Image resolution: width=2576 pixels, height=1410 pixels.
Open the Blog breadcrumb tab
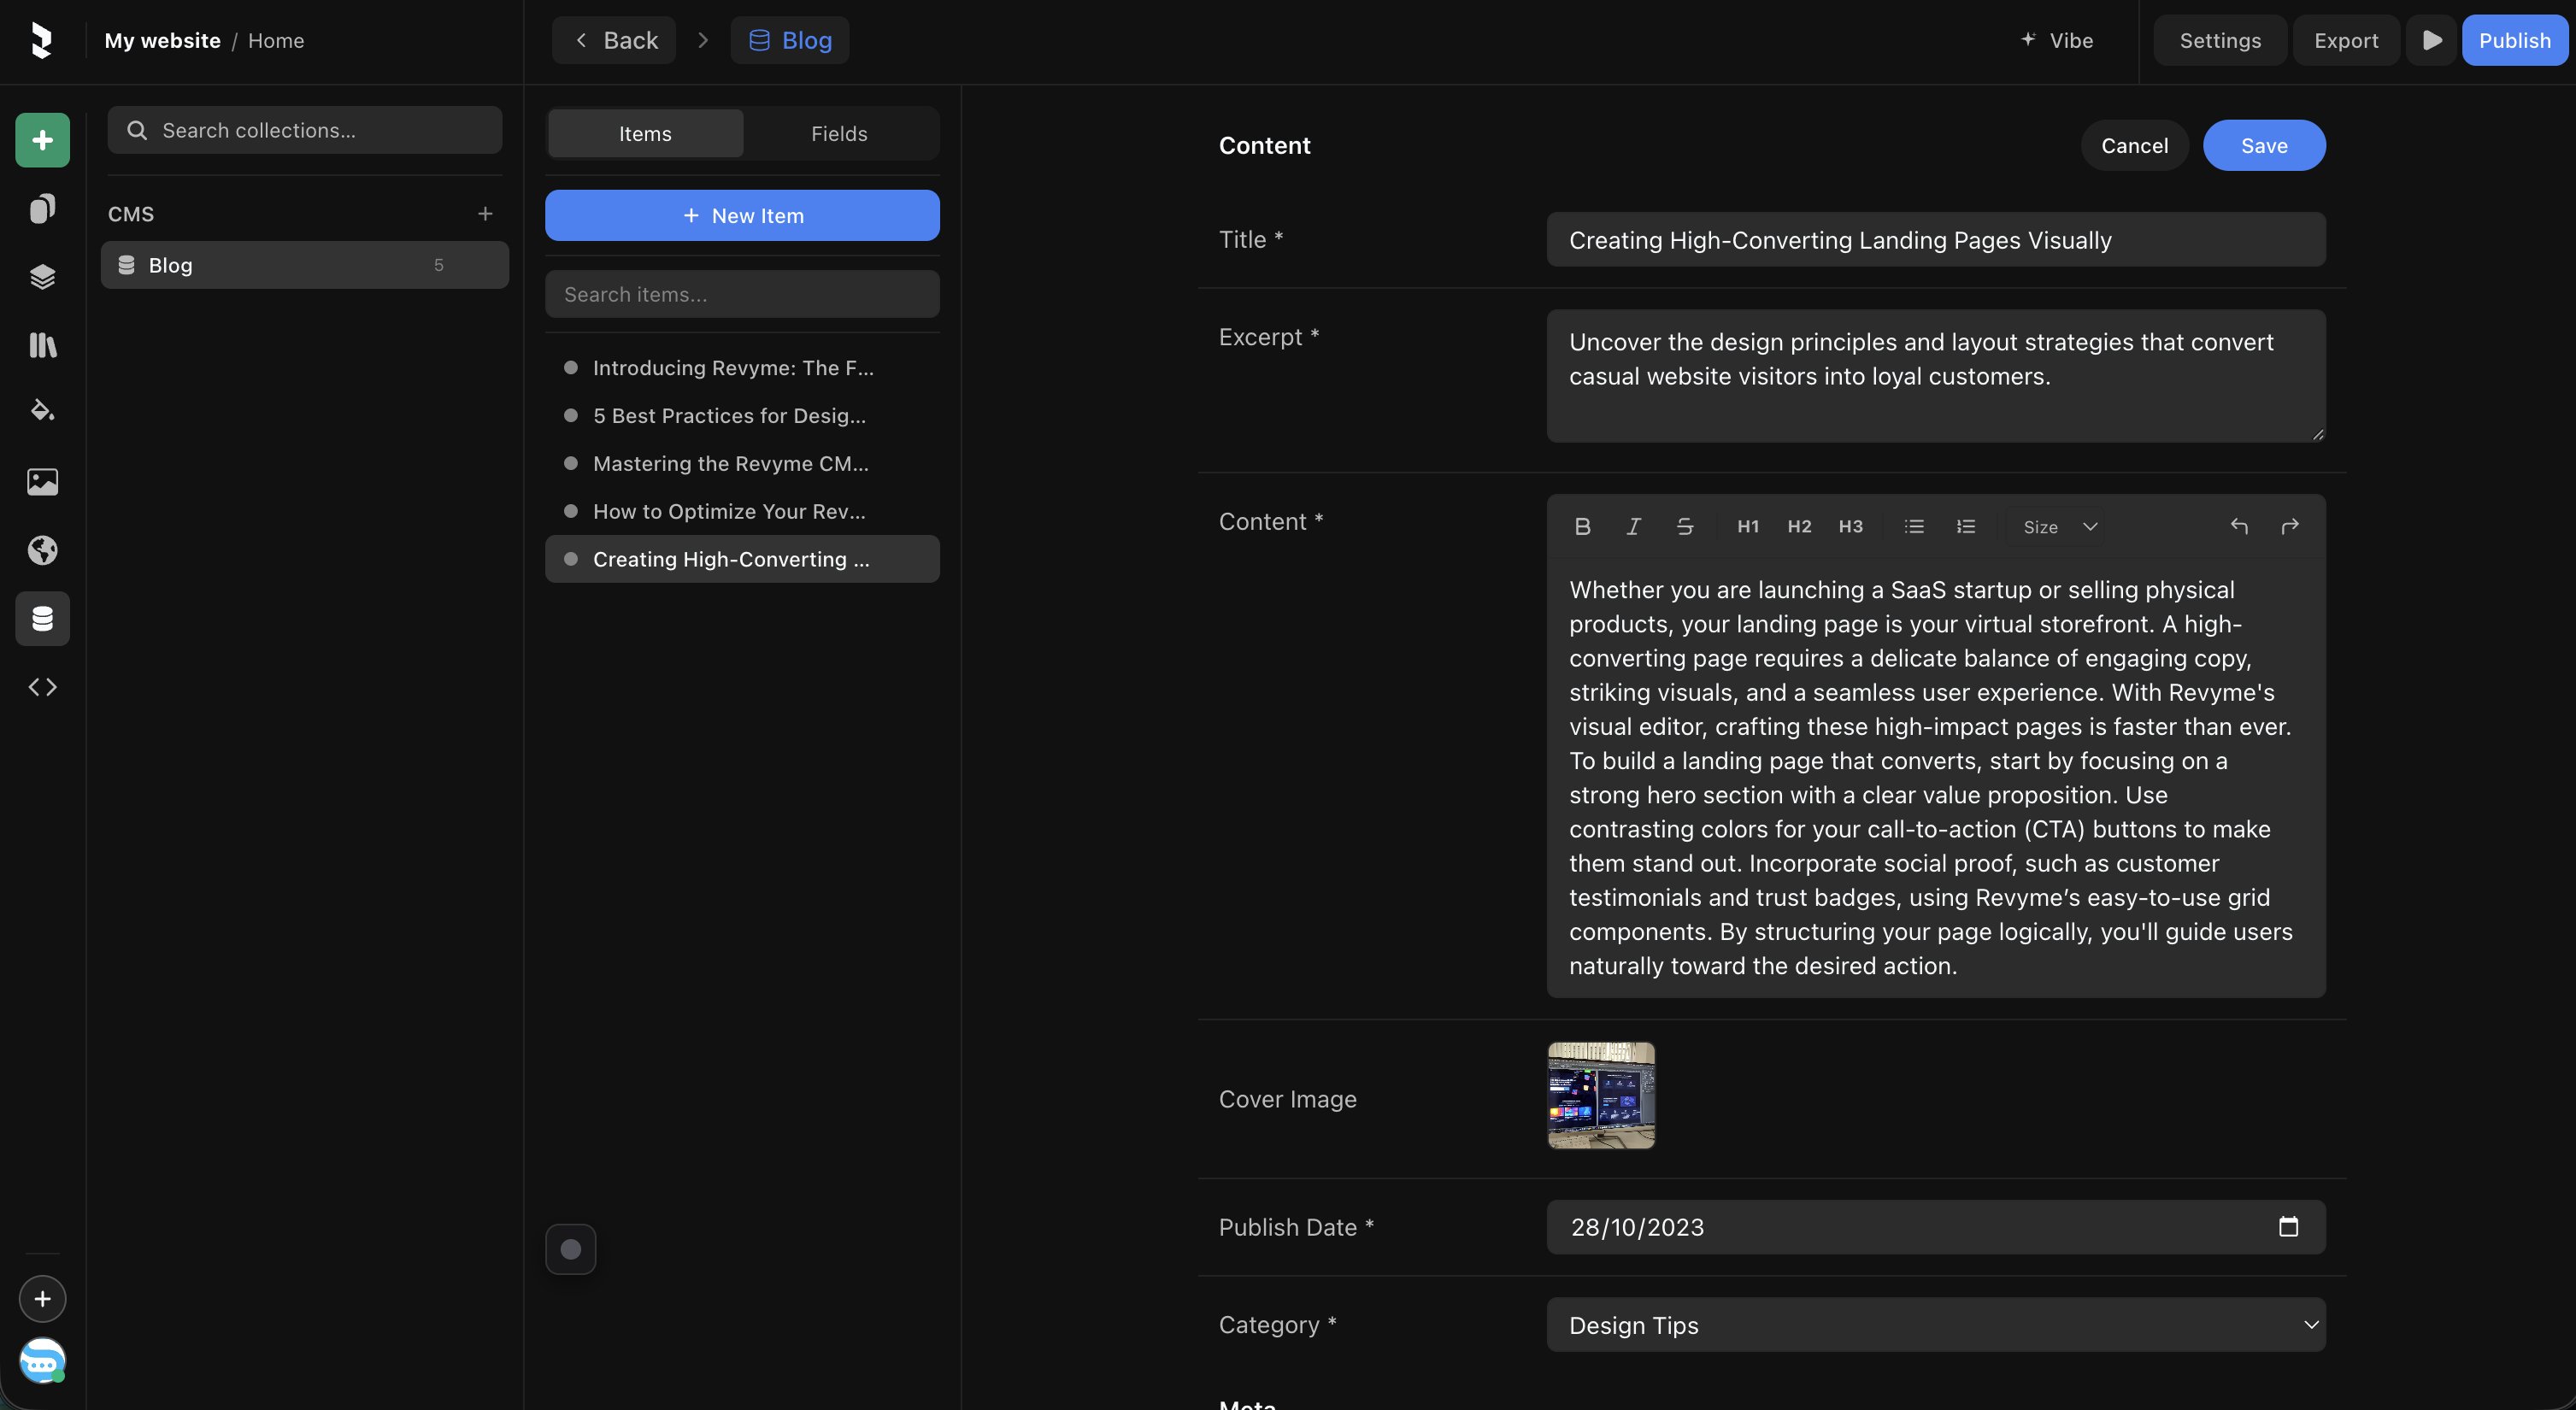pyautogui.click(x=790, y=40)
